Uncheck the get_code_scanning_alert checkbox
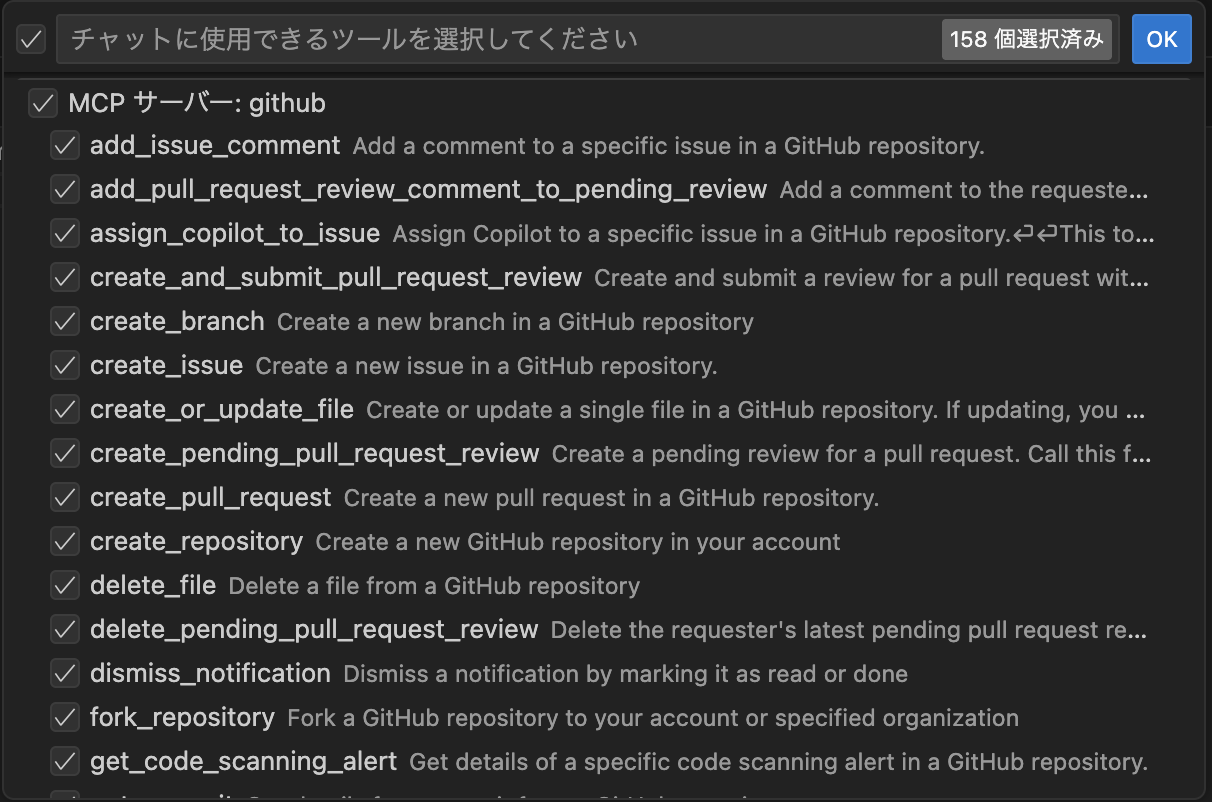This screenshot has height=802, width=1212. (x=65, y=761)
